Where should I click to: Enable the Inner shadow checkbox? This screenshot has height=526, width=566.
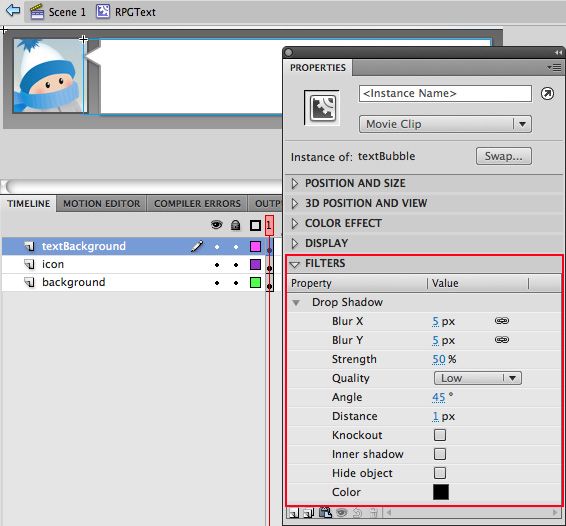pos(440,454)
